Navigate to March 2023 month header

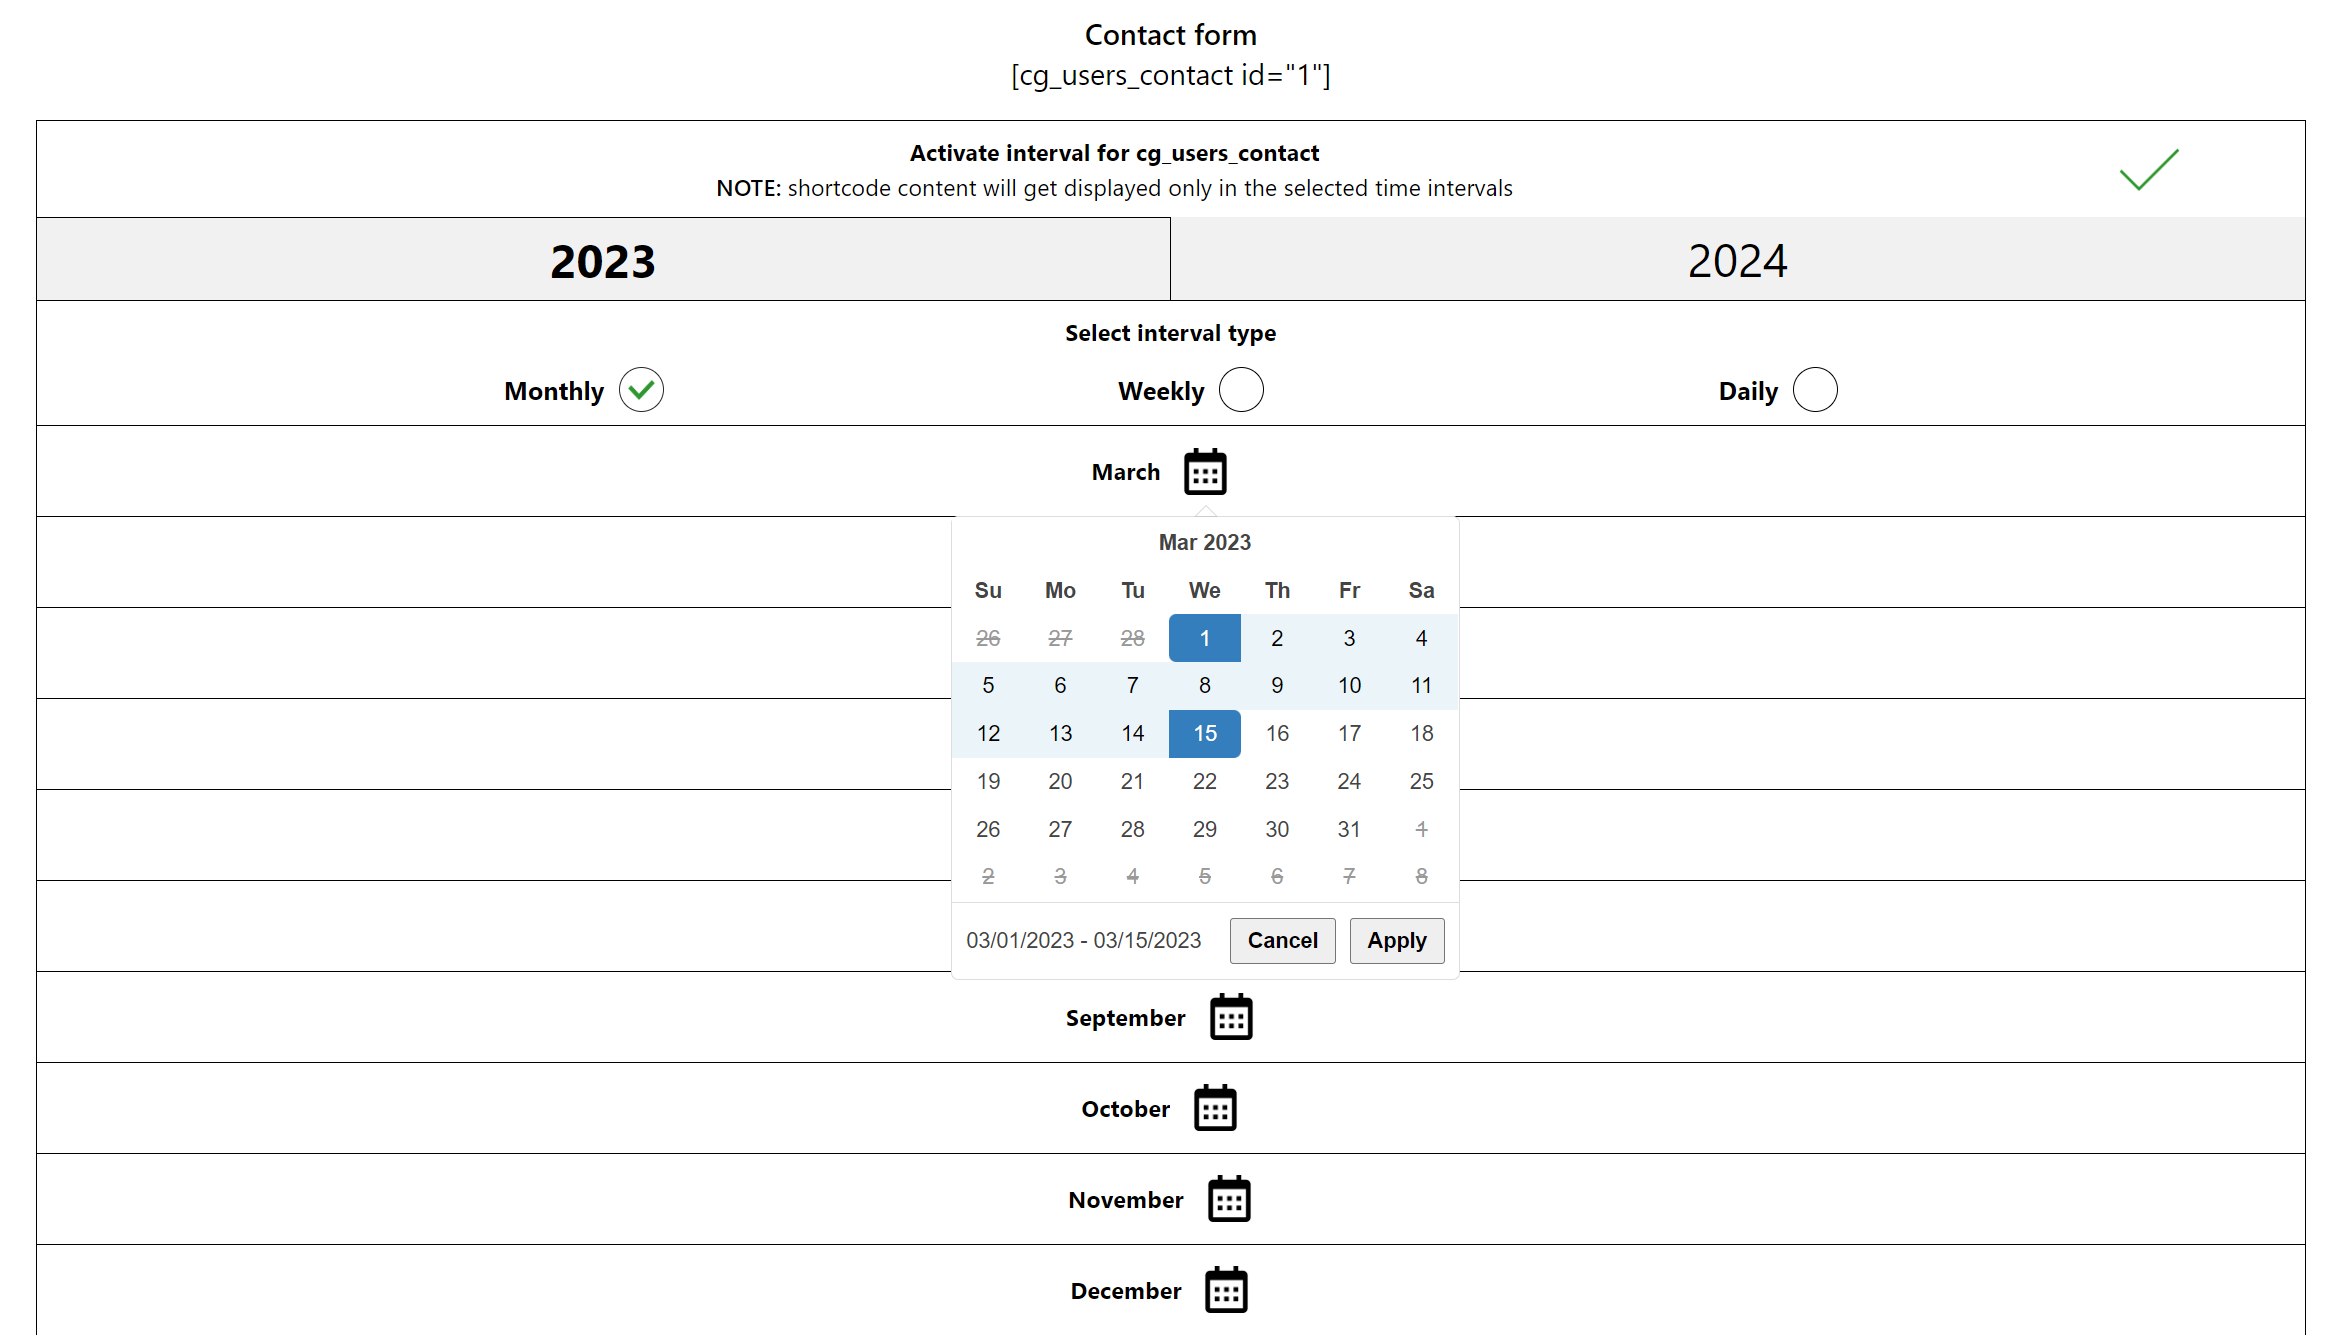point(1205,542)
